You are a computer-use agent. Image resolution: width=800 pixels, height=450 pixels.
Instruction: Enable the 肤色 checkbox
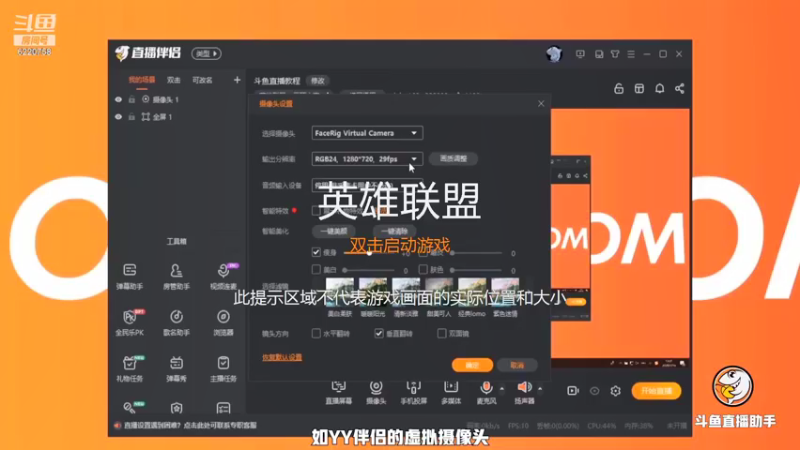423,269
